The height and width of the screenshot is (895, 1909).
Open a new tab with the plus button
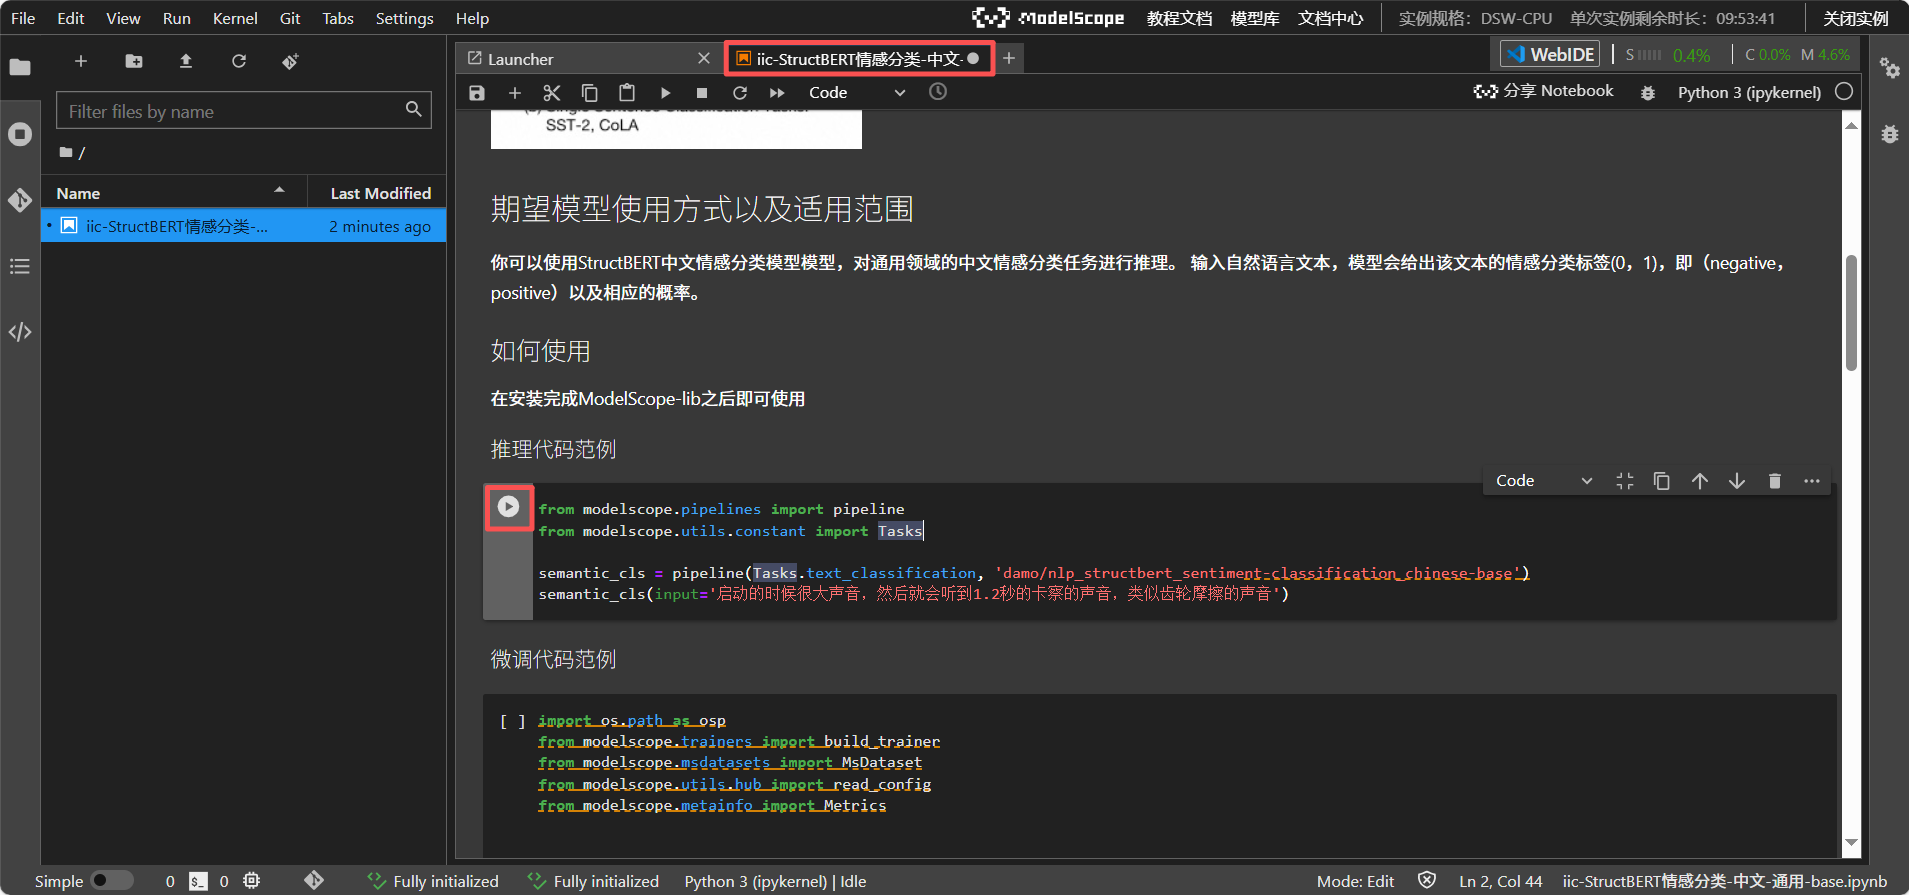point(1009,59)
